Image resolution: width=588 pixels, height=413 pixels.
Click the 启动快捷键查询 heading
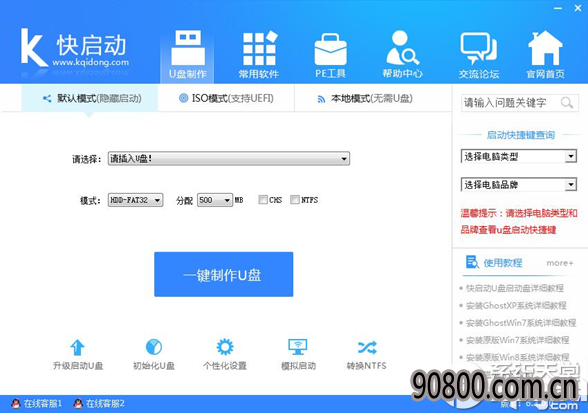point(520,135)
